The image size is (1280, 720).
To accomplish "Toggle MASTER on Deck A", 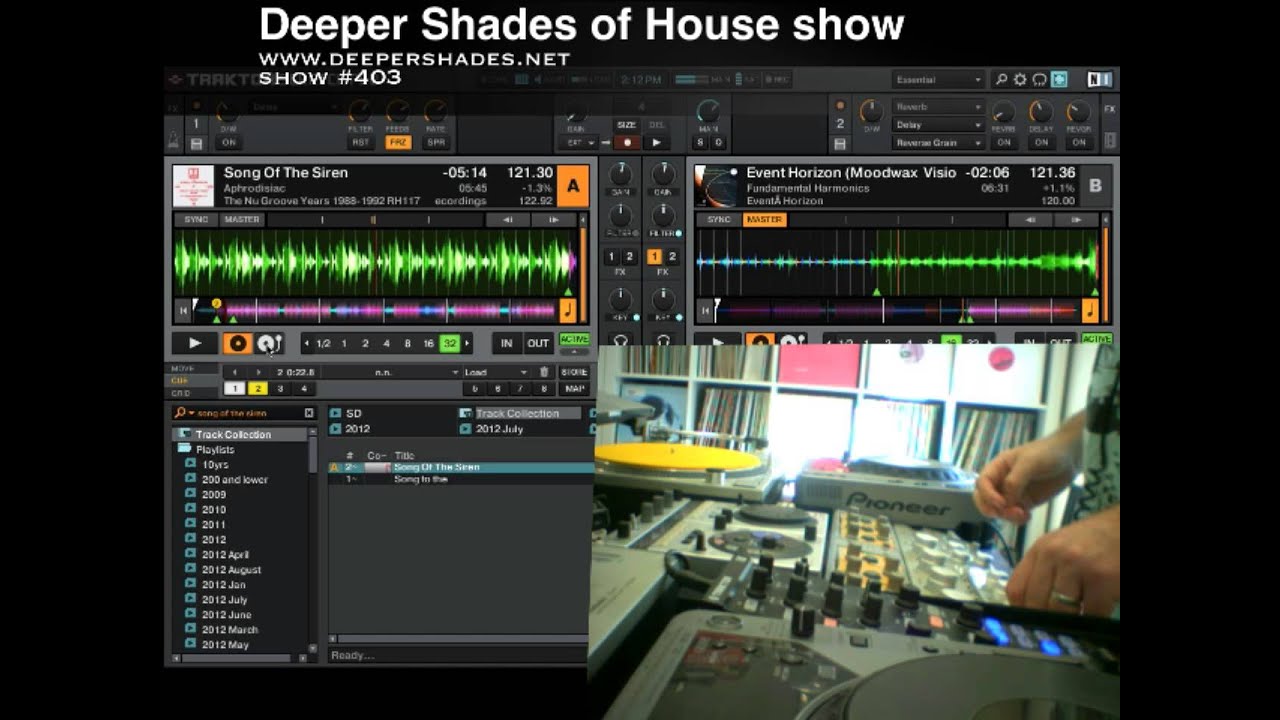I will coord(241,219).
